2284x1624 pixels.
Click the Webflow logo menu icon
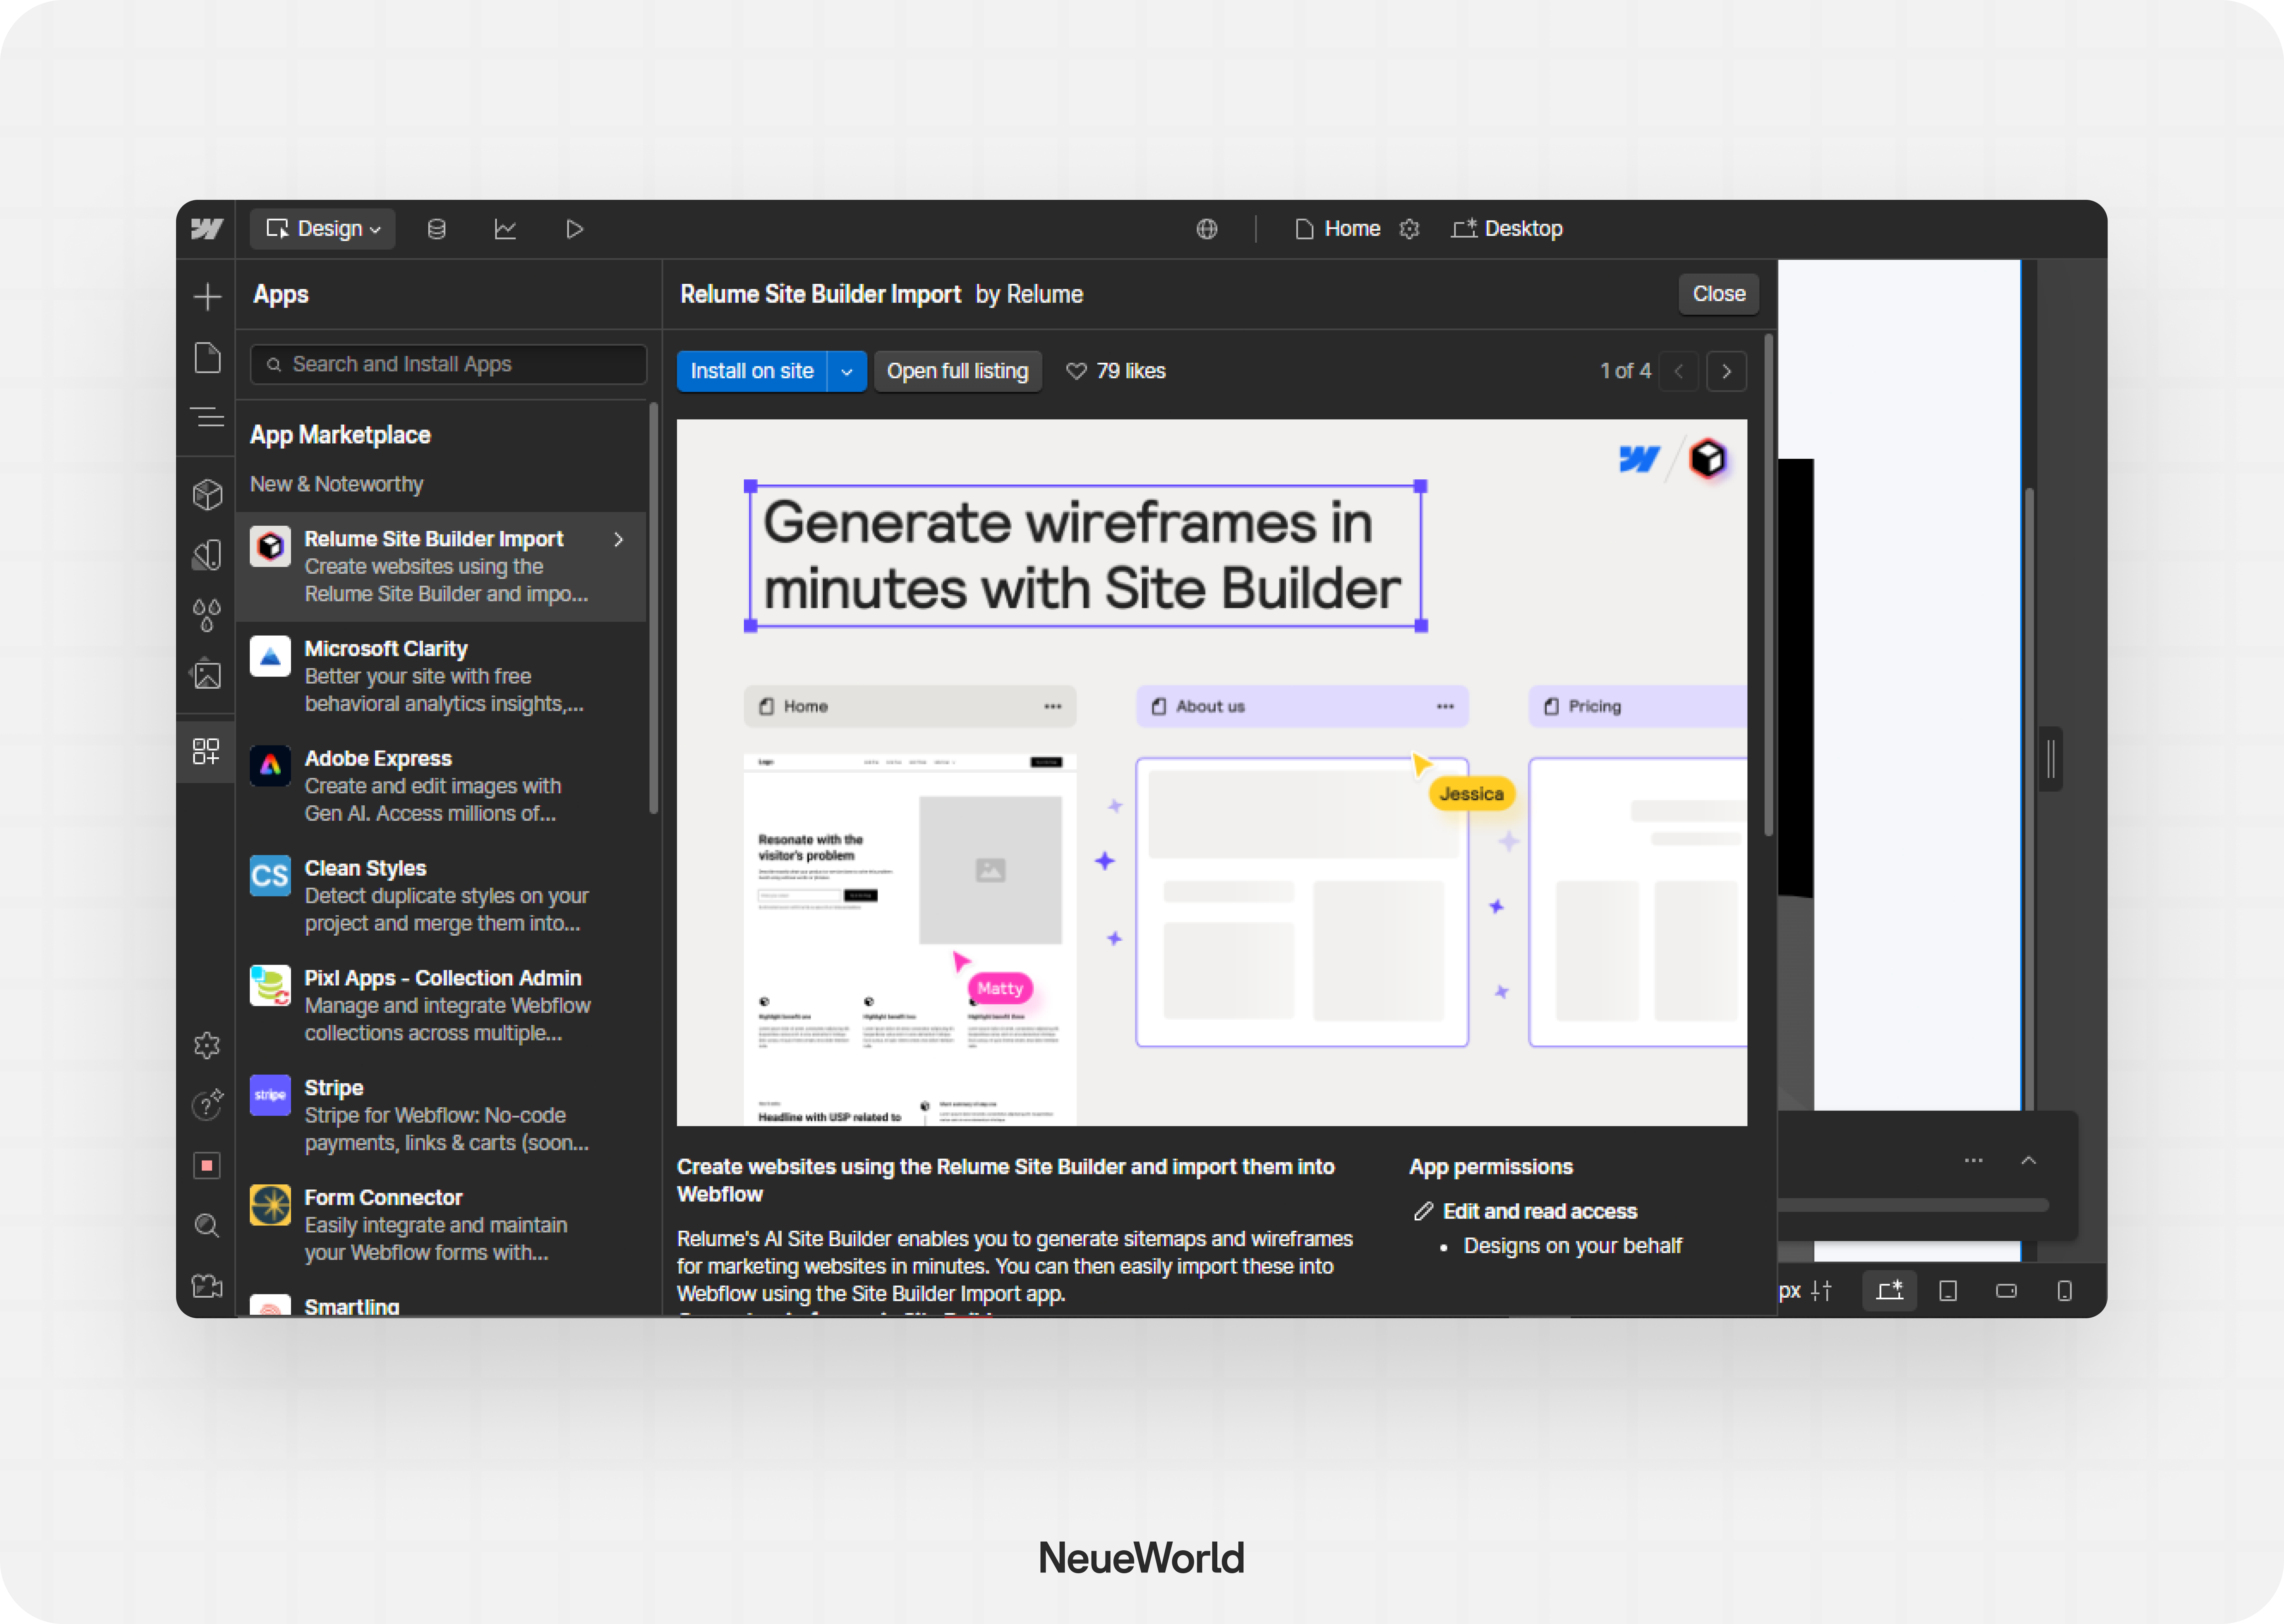click(x=207, y=229)
